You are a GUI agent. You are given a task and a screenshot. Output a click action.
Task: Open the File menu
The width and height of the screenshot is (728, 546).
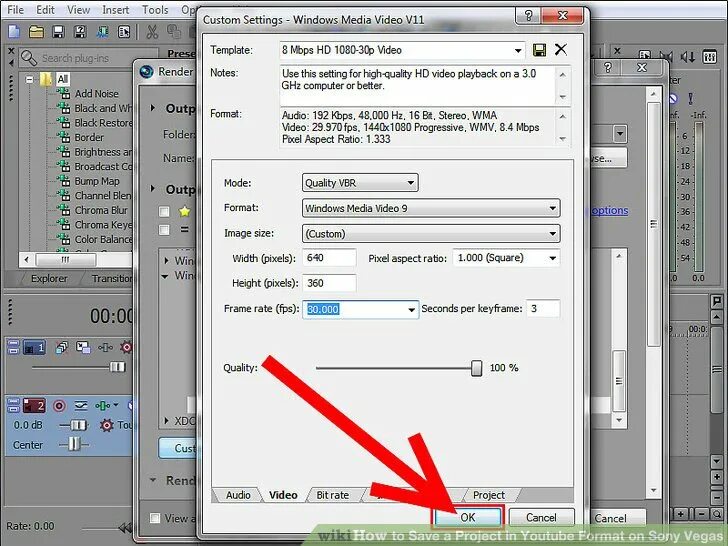pos(15,9)
